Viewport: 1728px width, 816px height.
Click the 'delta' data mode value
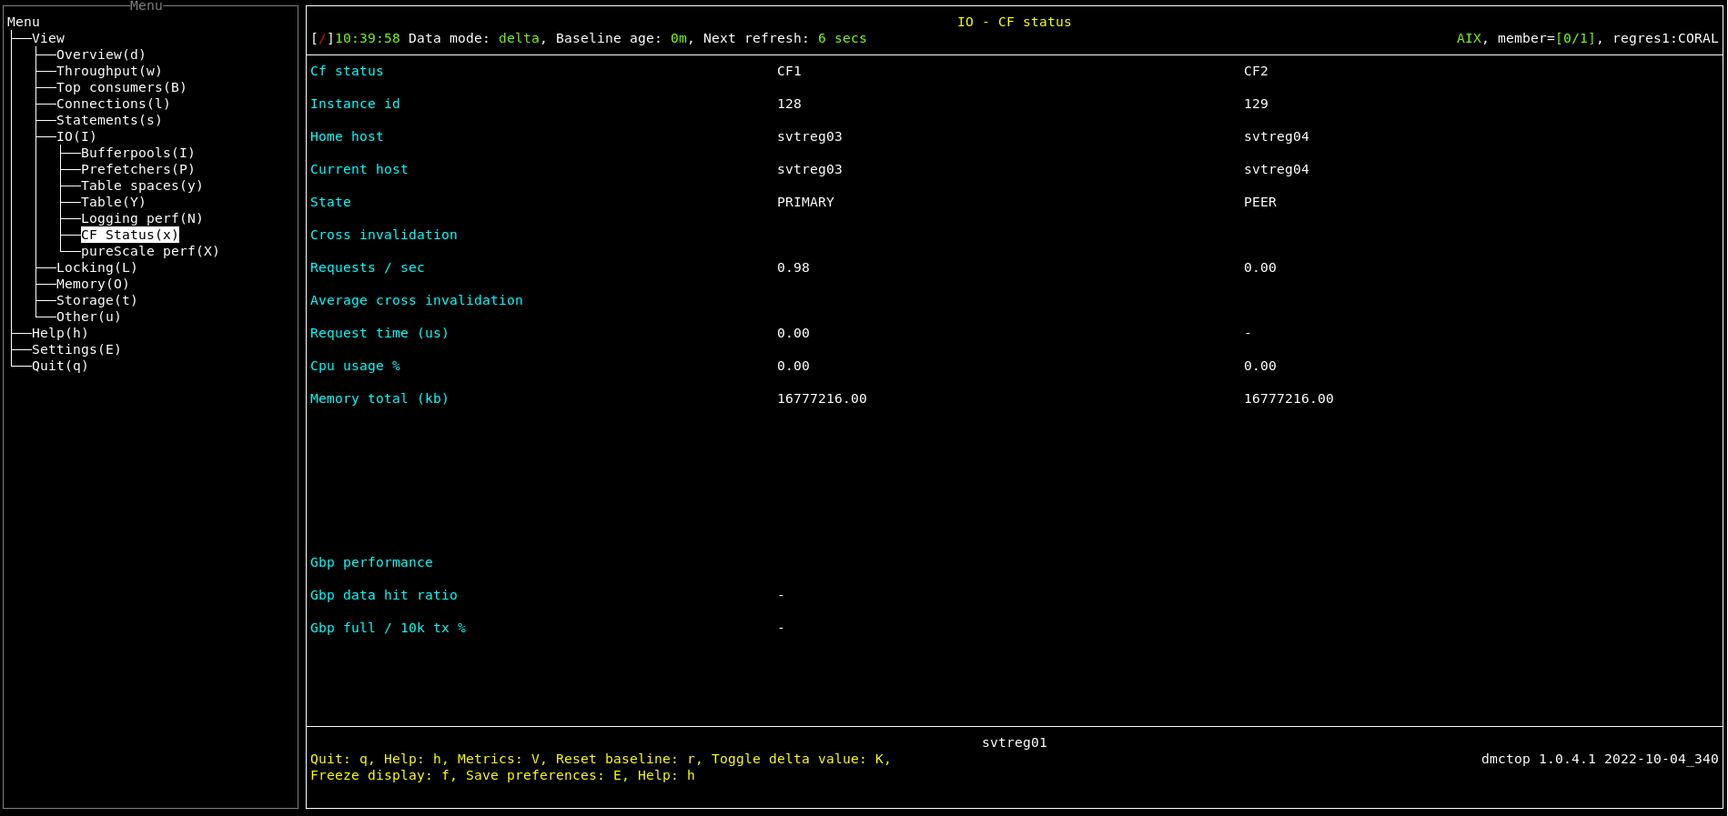tap(519, 38)
